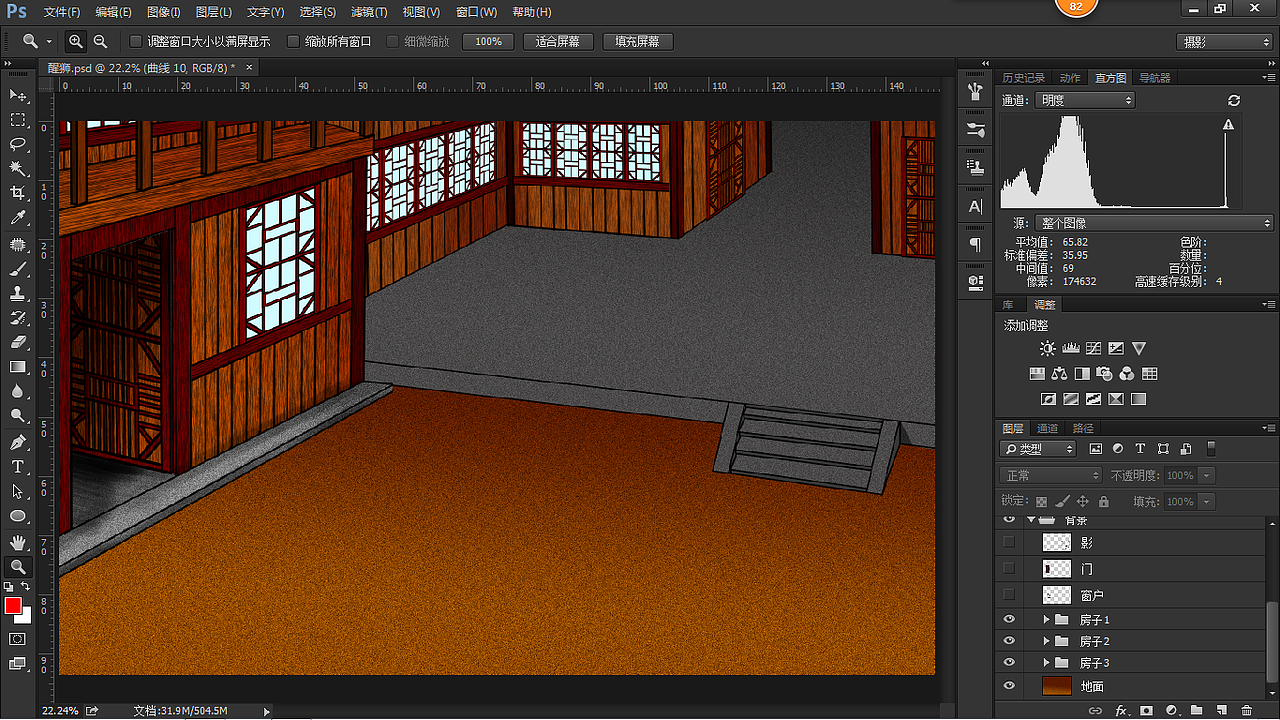Screen dimensions: 1280x720
Task: Hide the 房子3 group
Action: (x=1009, y=663)
